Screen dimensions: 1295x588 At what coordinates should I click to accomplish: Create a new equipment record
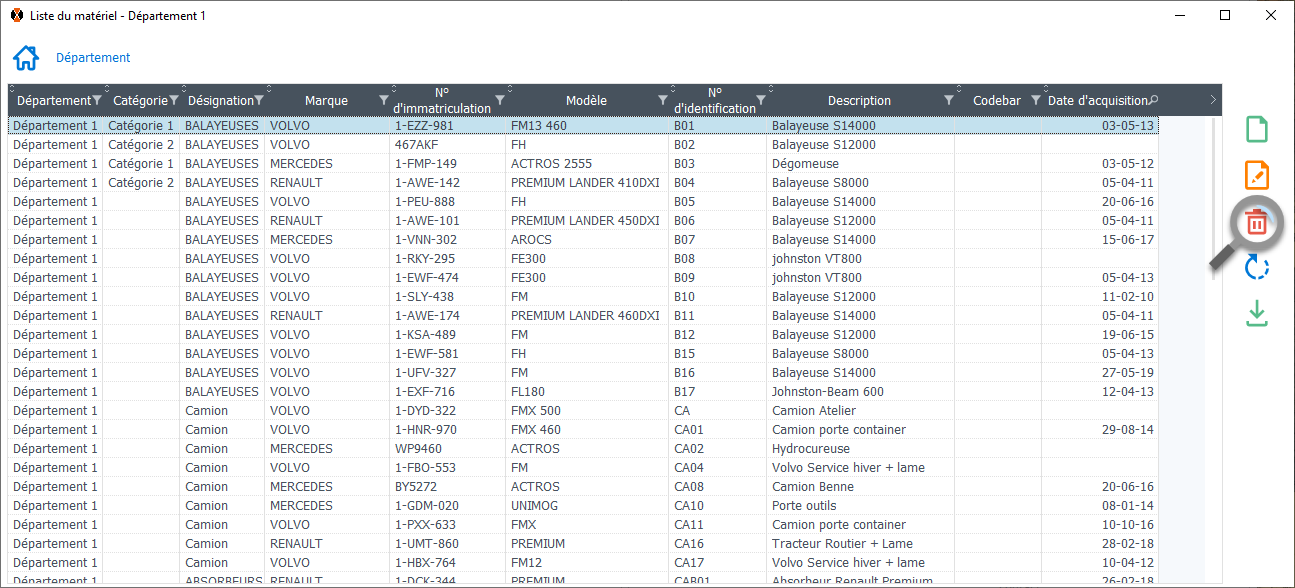click(x=1257, y=130)
